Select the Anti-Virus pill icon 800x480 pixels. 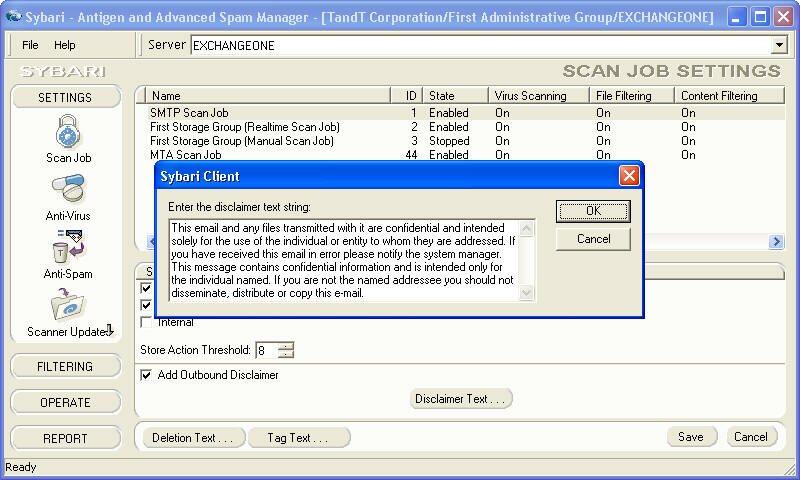[x=68, y=190]
